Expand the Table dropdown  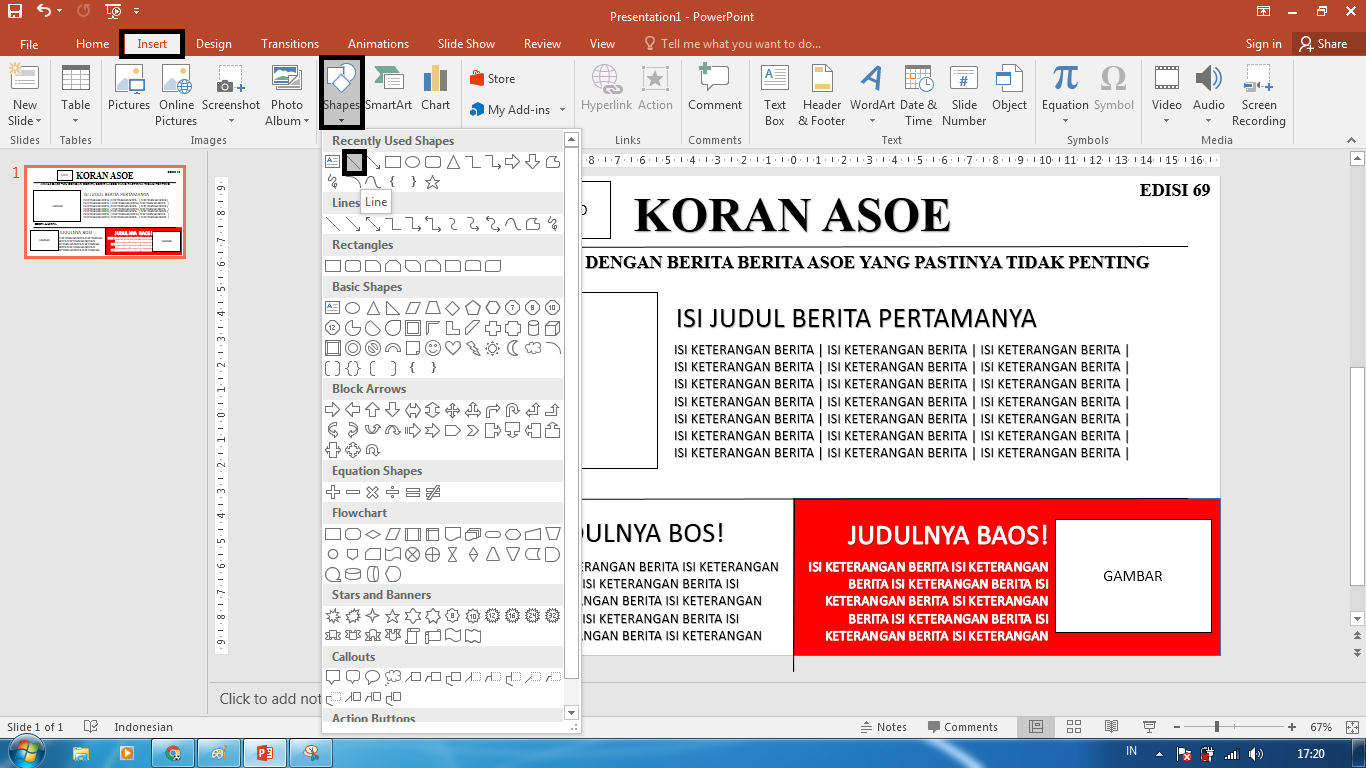click(76, 121)
